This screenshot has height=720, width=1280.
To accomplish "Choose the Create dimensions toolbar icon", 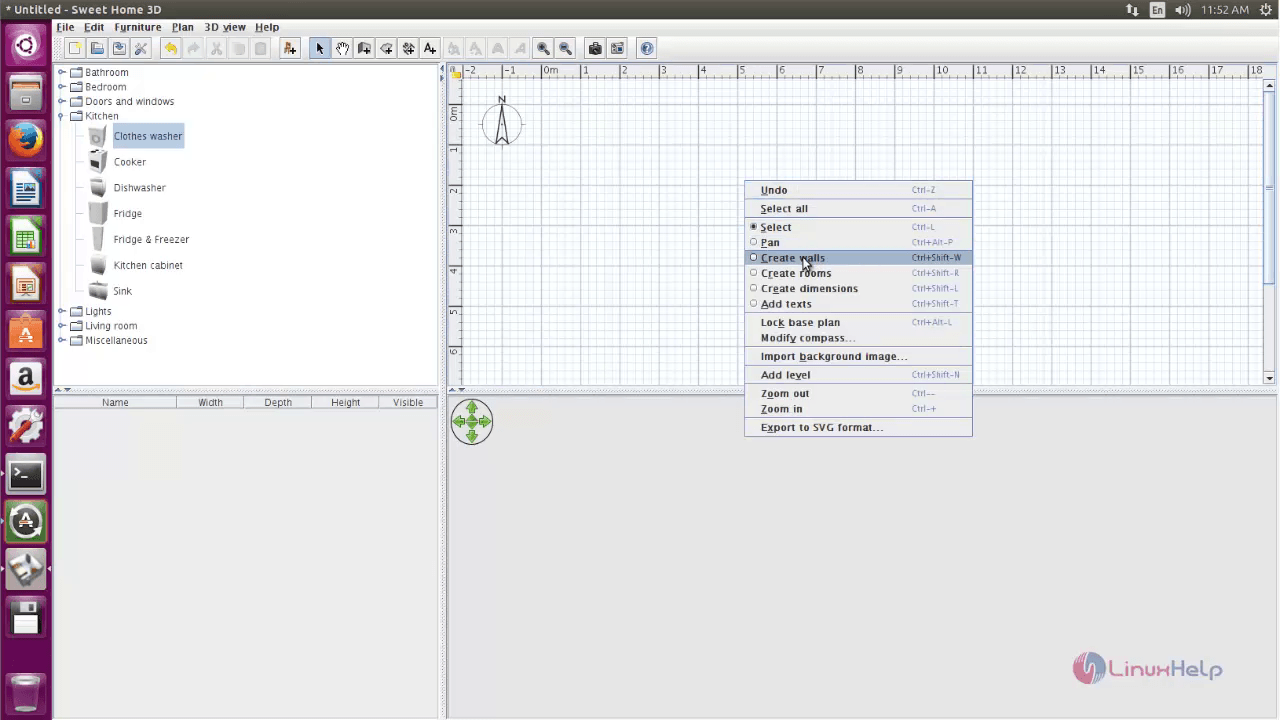I will pos(408,48).
